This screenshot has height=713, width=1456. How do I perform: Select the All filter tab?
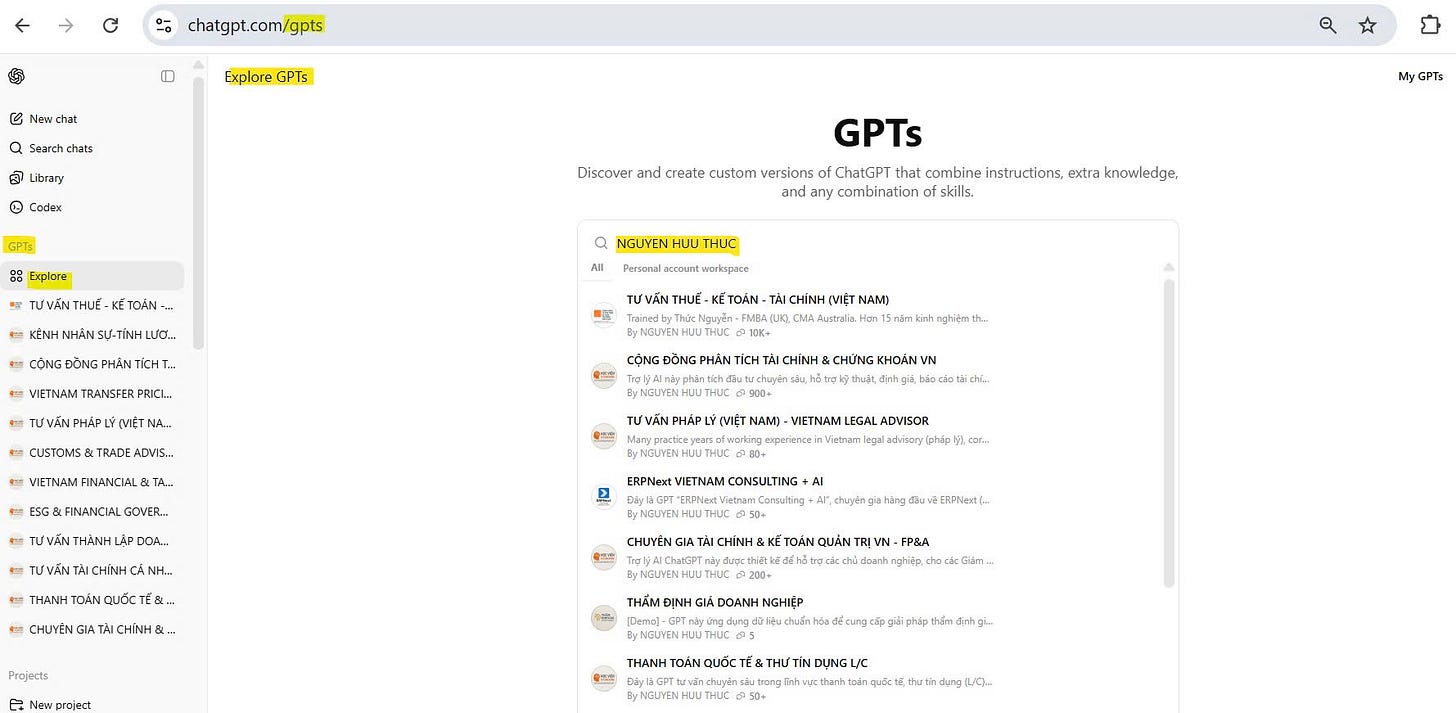(597, 268)
